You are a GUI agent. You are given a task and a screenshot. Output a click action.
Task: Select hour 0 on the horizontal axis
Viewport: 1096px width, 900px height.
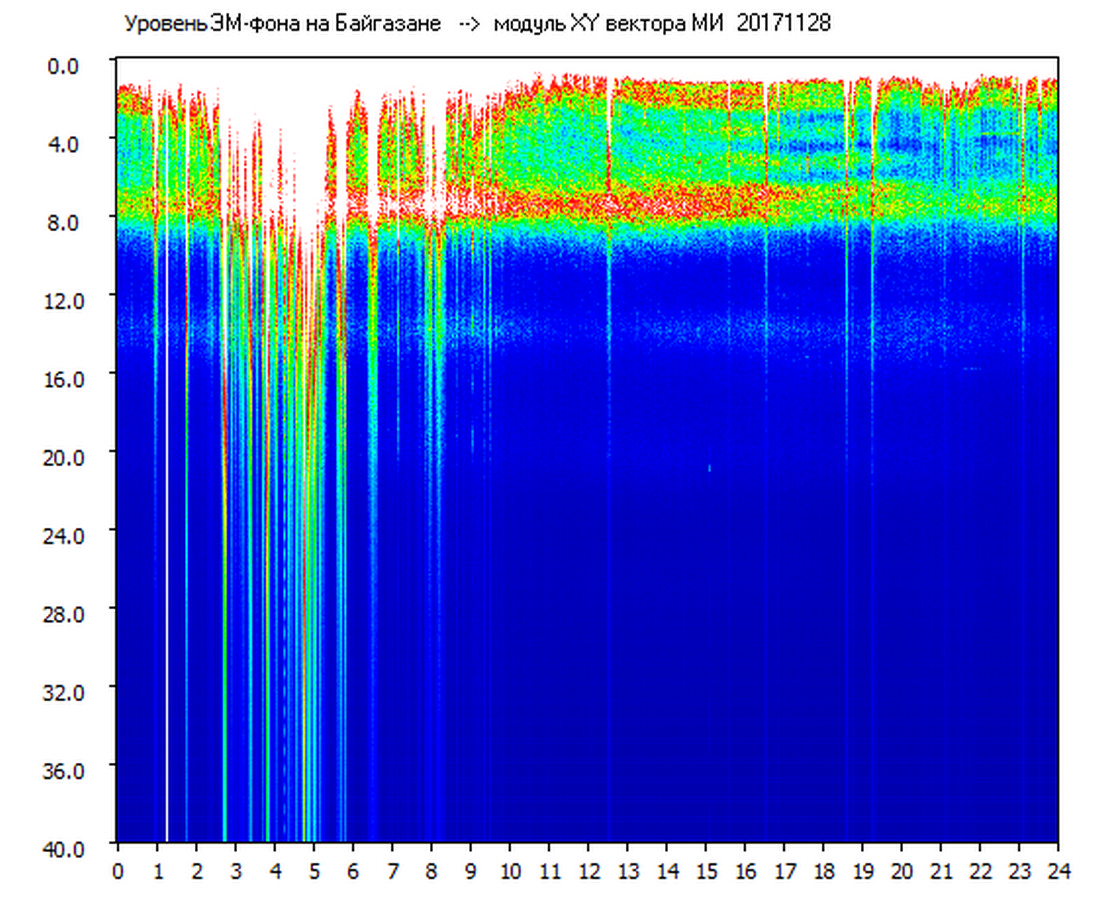coord(118,871)
